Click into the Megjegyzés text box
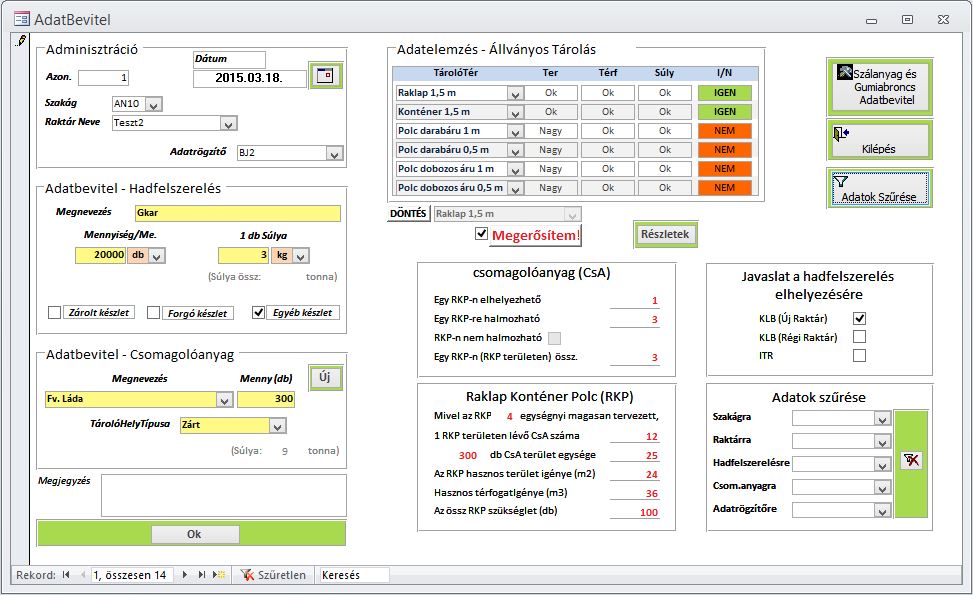 click(223, 494)
